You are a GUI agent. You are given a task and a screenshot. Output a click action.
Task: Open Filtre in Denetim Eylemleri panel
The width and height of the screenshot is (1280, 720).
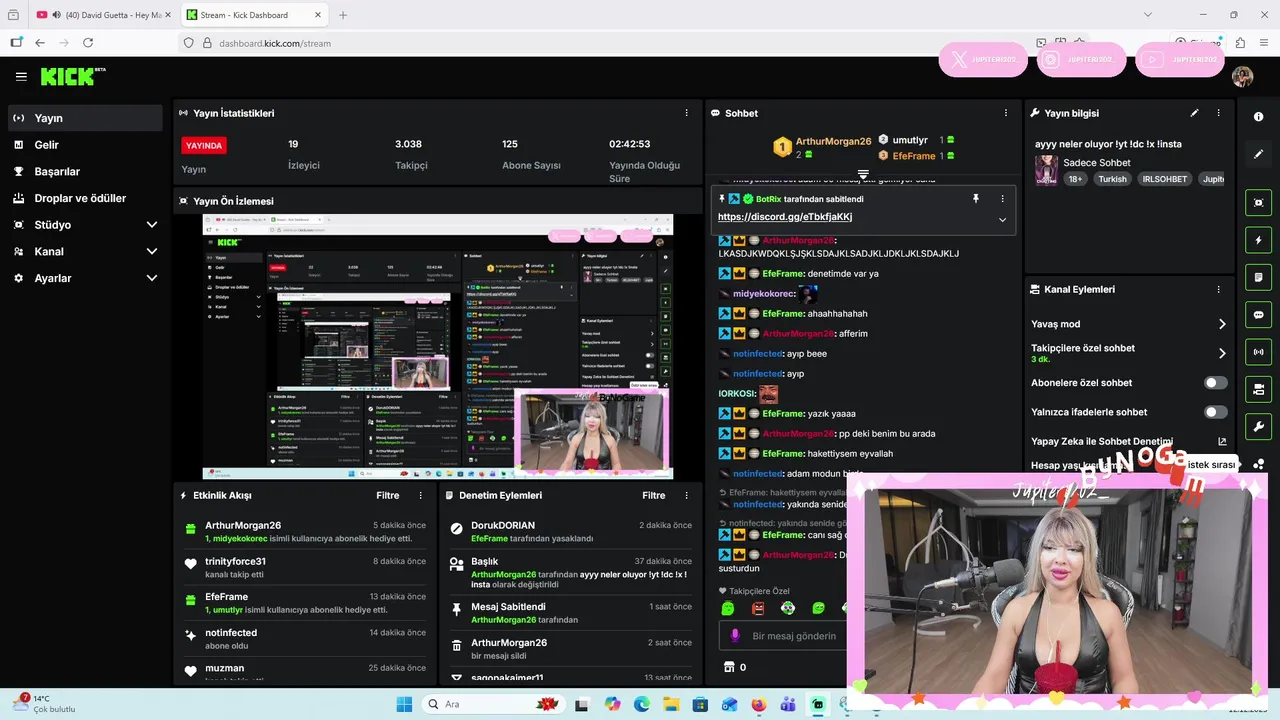click(x=654, y=495)
